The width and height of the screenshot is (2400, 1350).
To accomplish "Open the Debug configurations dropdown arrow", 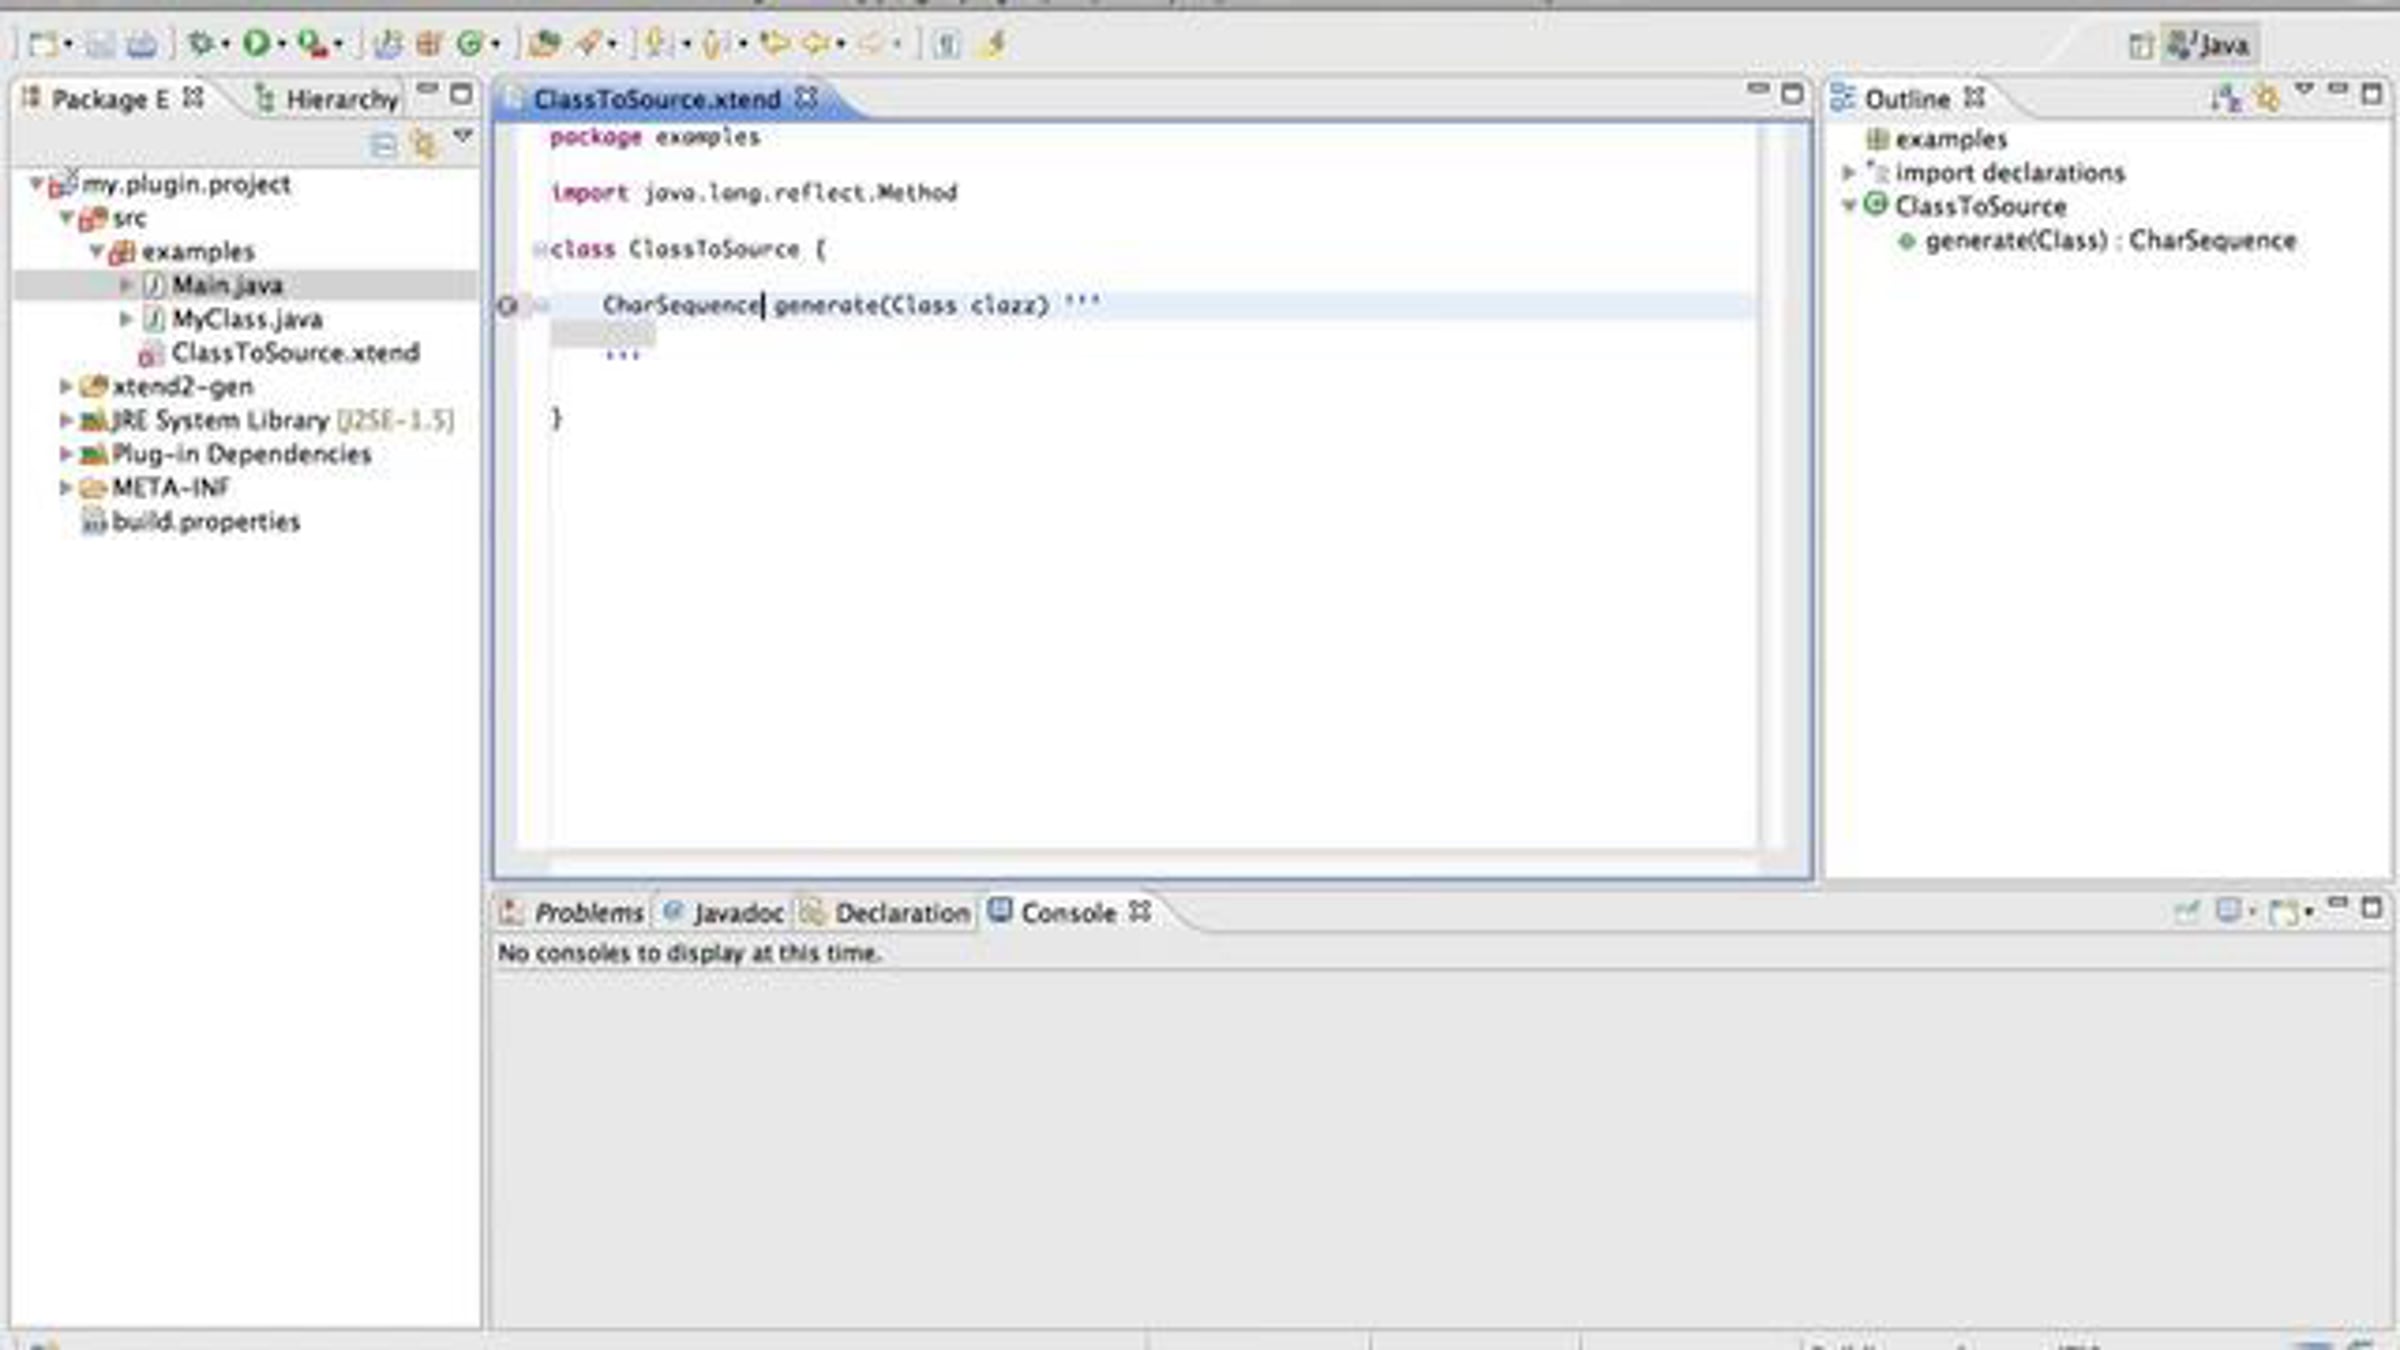I will coord(225,44).
